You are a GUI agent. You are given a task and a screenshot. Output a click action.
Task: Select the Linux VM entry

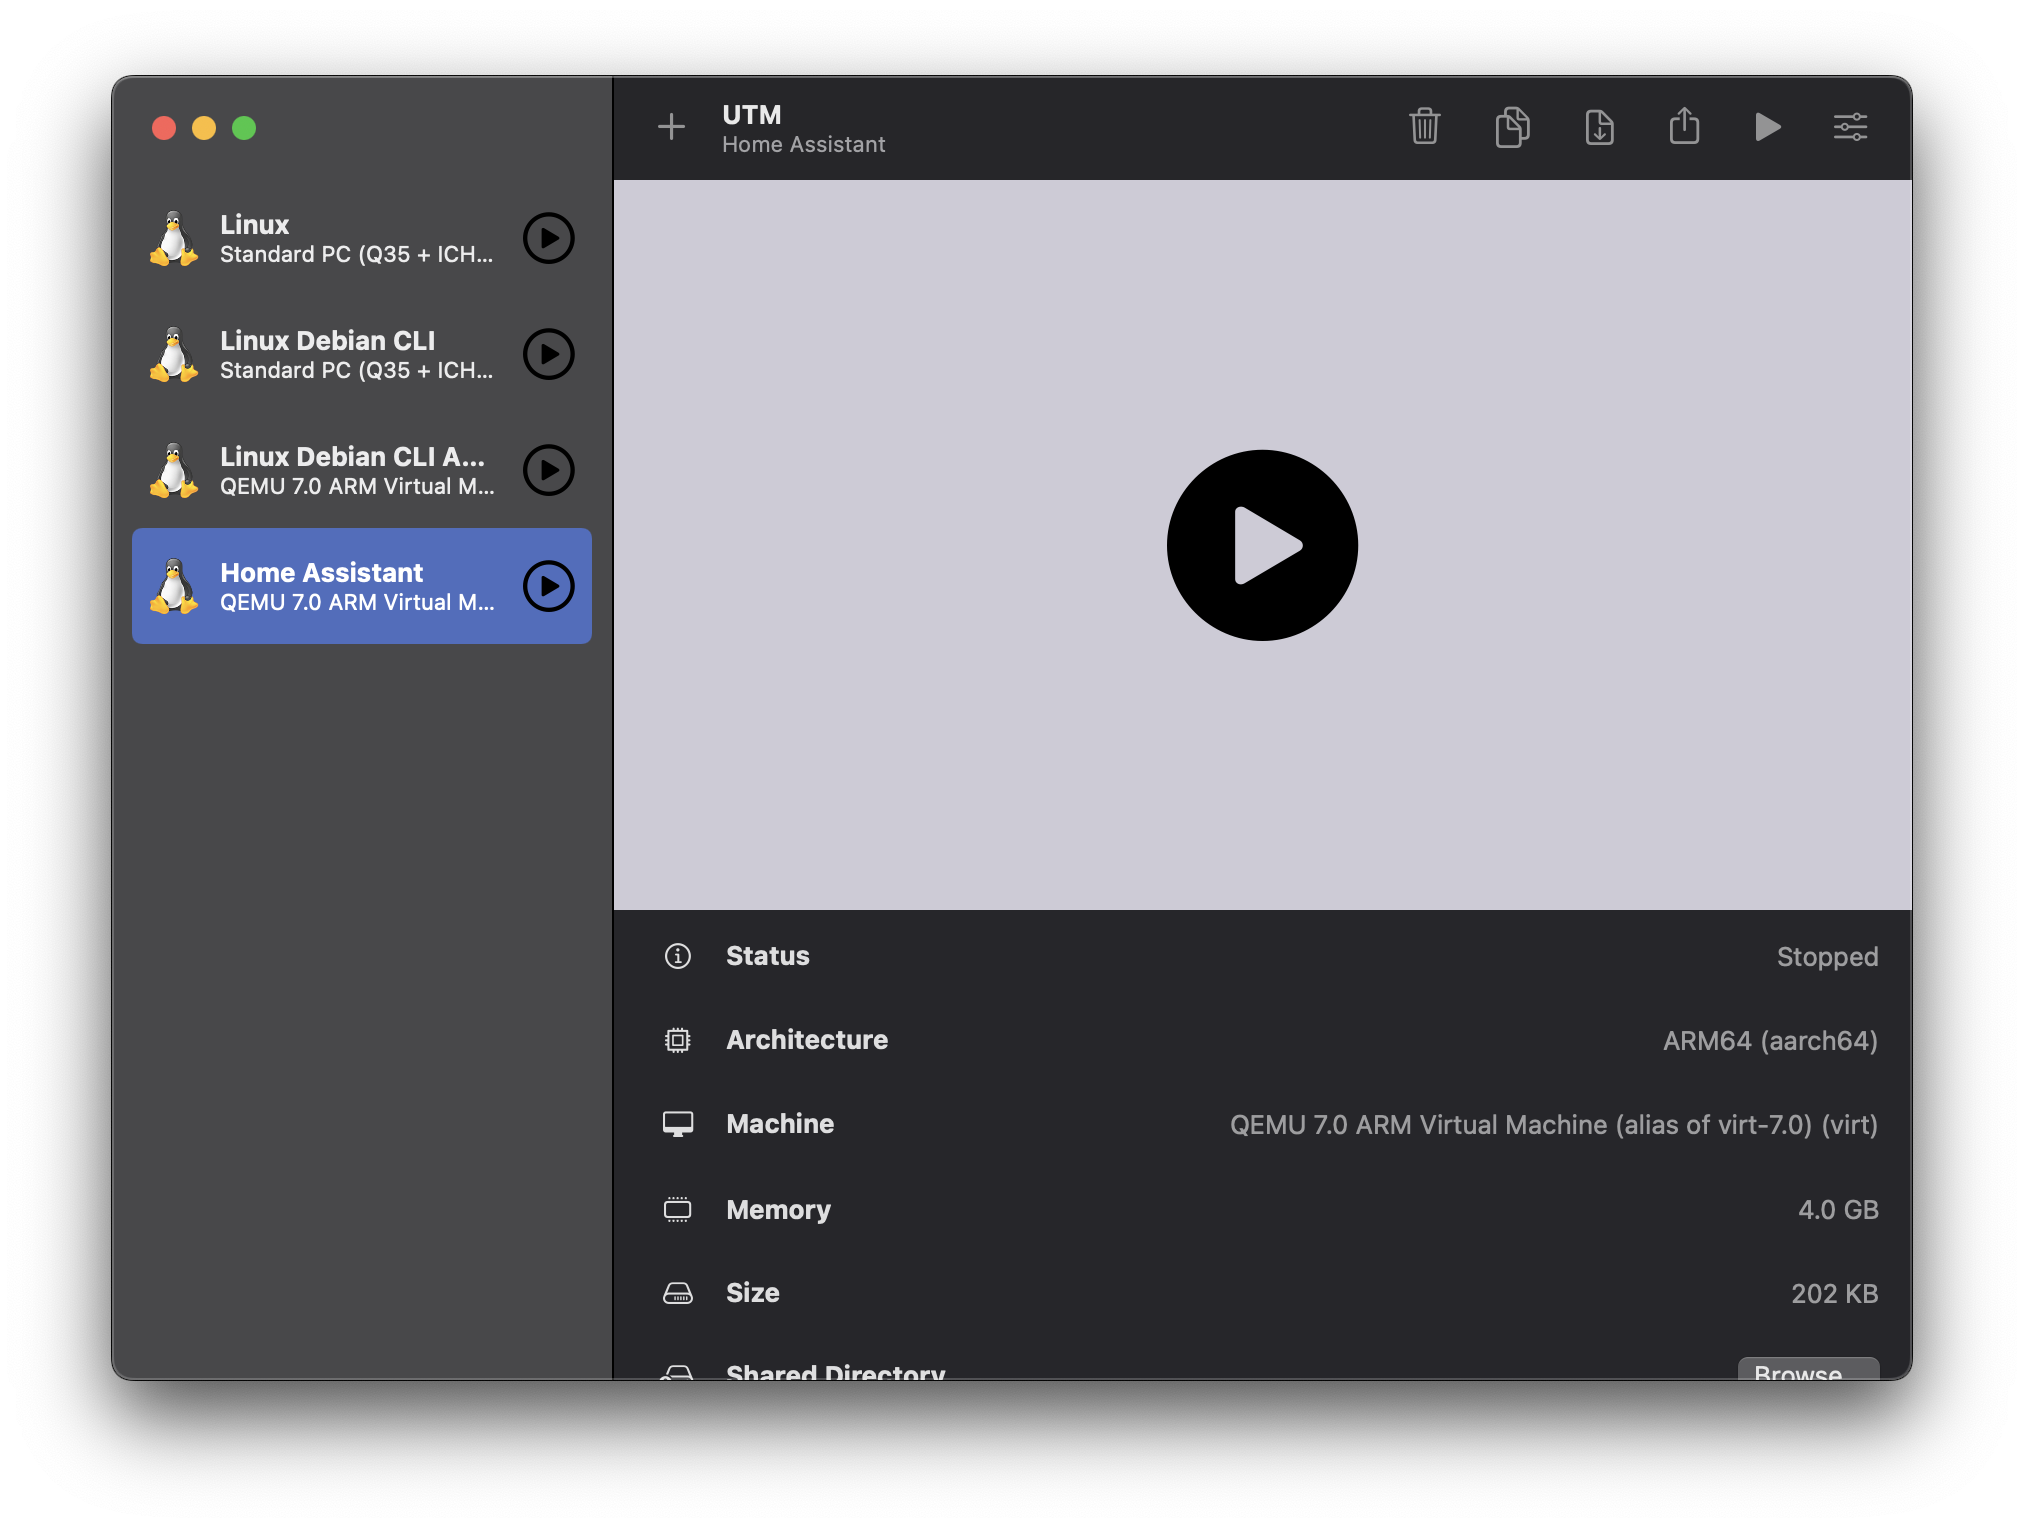pos(330,238)
